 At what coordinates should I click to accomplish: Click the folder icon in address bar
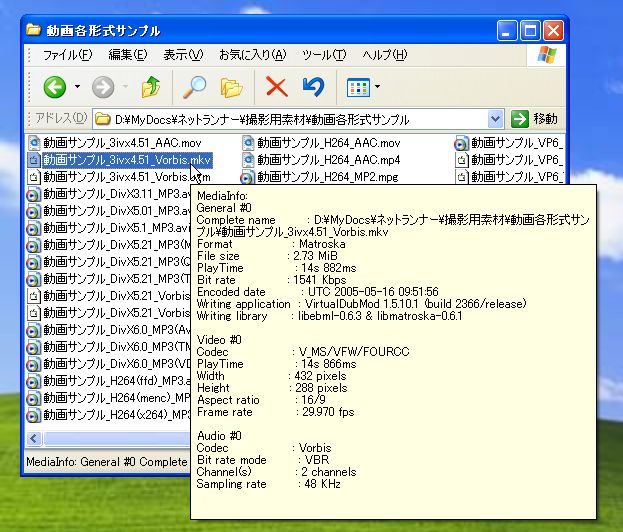(103, 119)
